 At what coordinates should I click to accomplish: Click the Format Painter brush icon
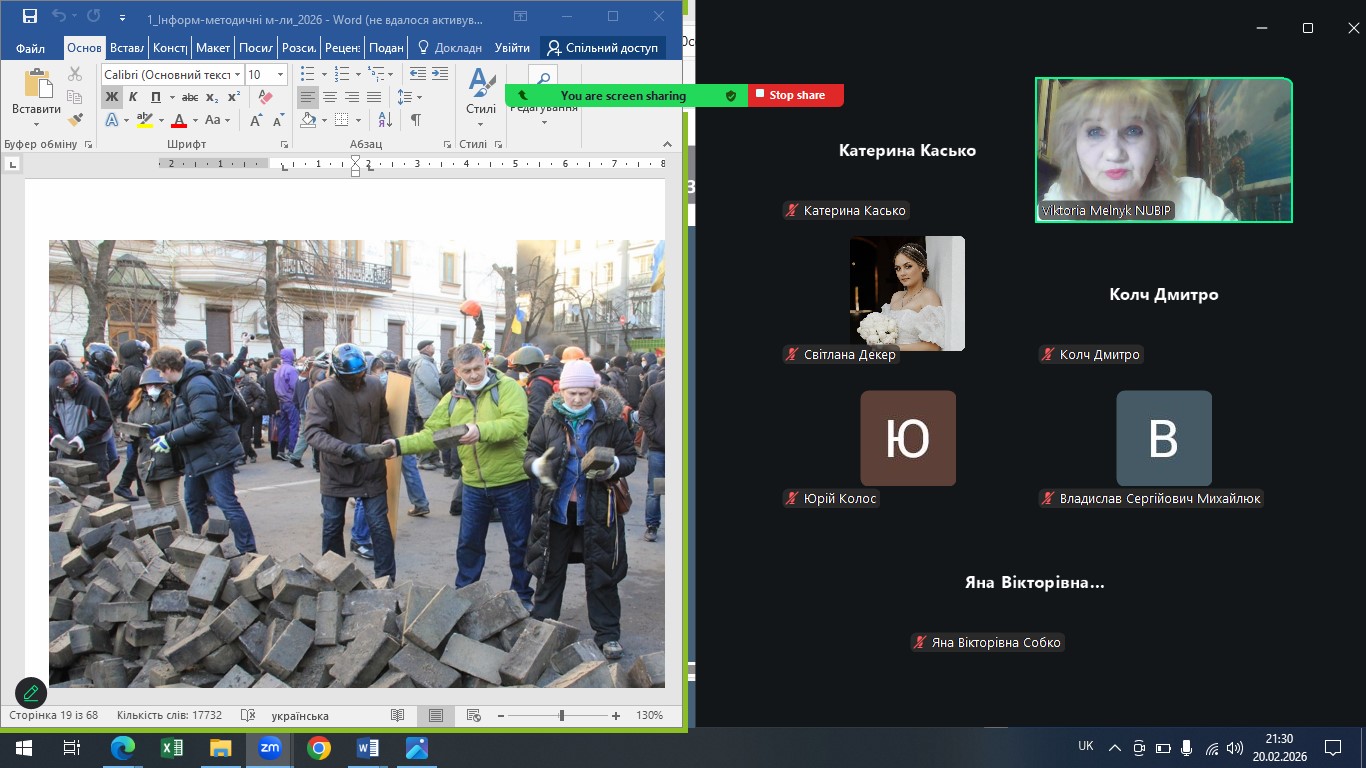click(75, 120)
